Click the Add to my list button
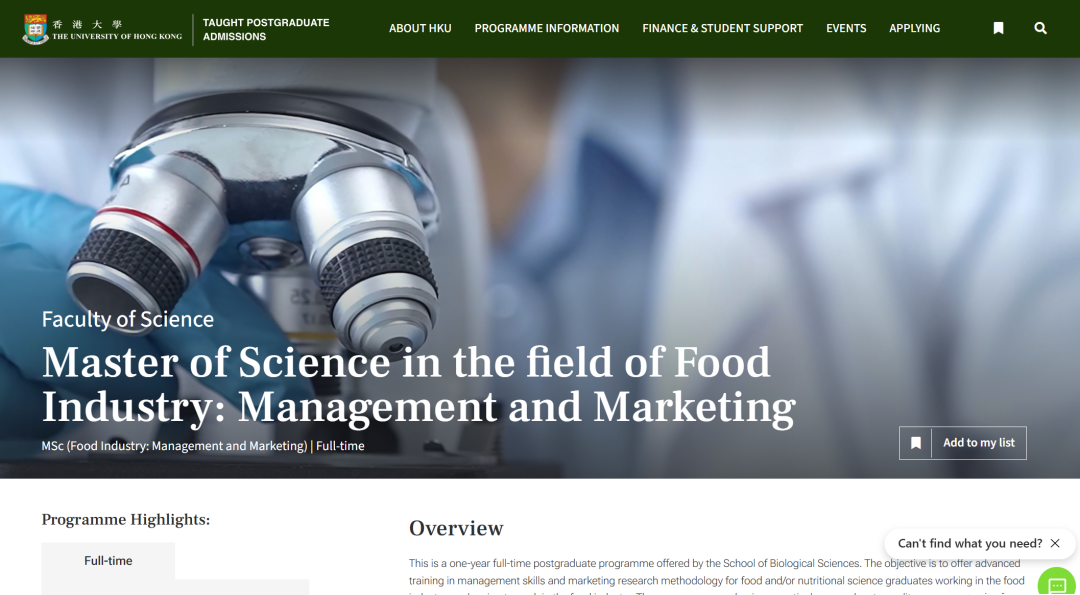The image size is (1080, 595). pos(962,443)
